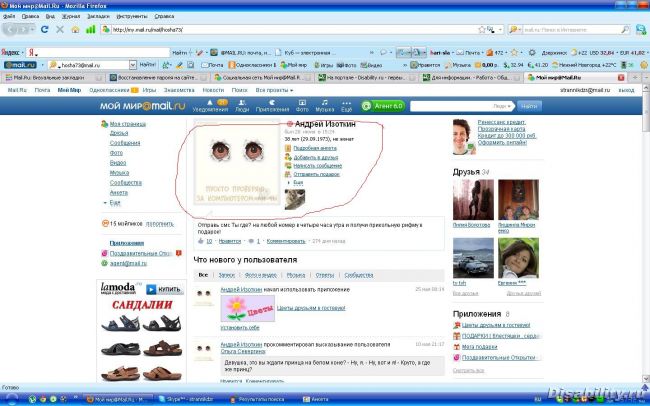Open the Инструменты menu

(132, 16)
